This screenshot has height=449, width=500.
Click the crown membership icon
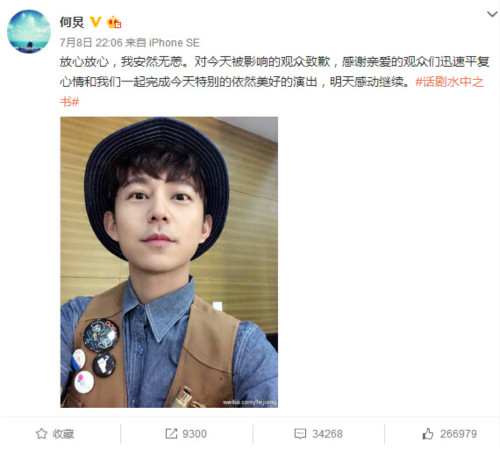[114, 22]
